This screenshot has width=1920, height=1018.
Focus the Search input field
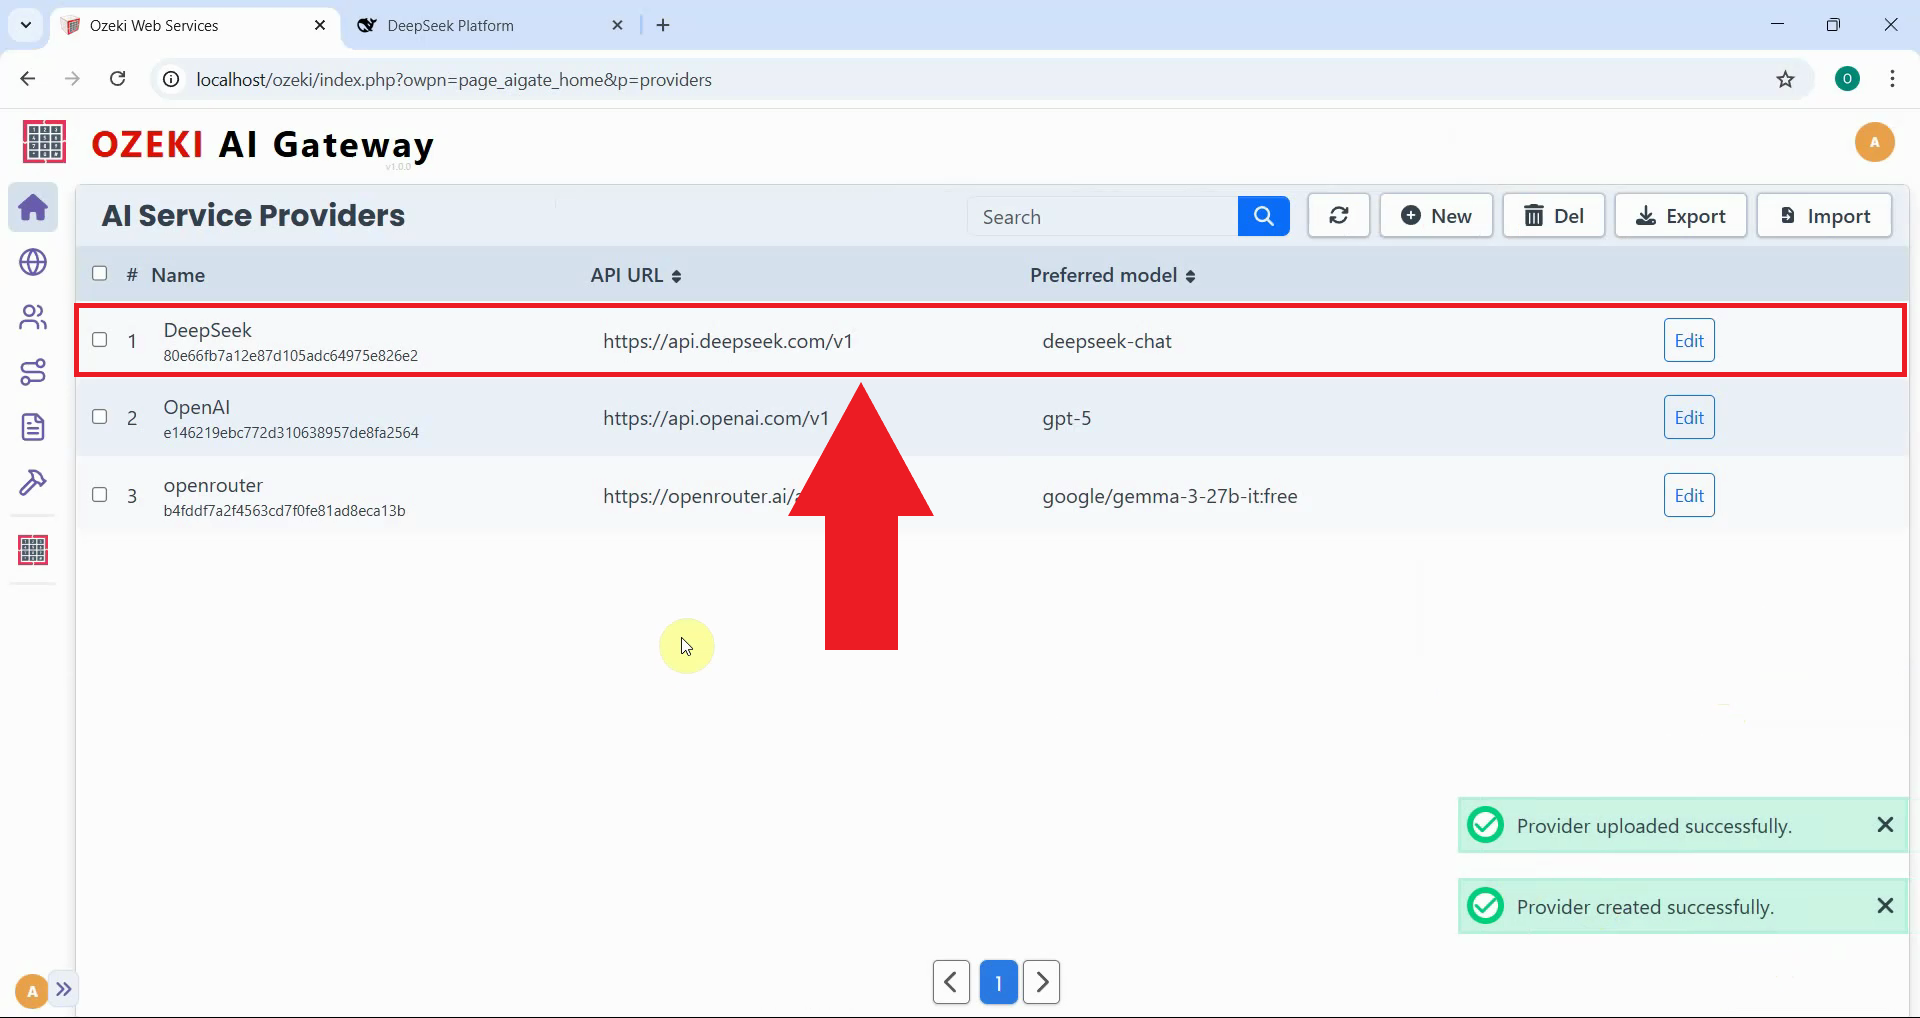click(1102, 217)
